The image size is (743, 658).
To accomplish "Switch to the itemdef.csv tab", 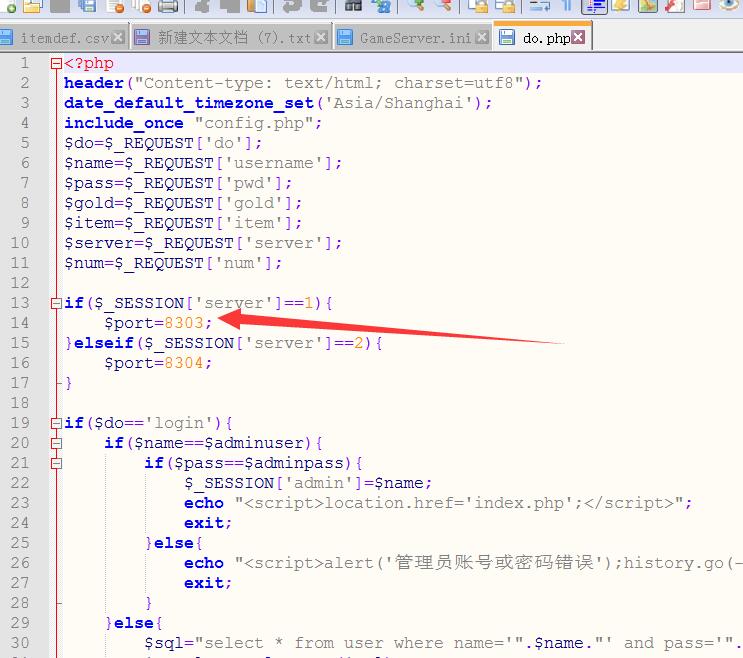I will [64, 37].
